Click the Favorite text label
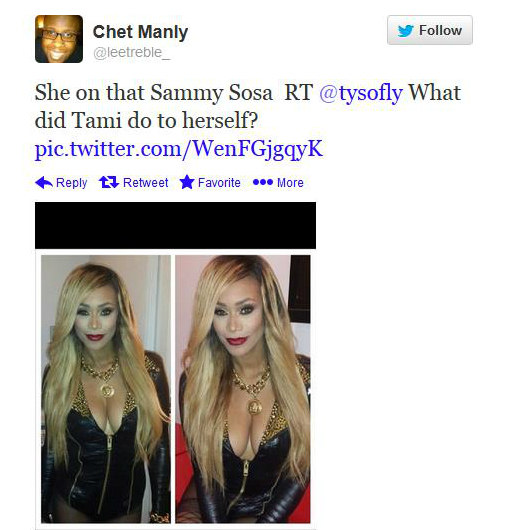The height and width of the screenshot is (530, 510). pos(219,183)
